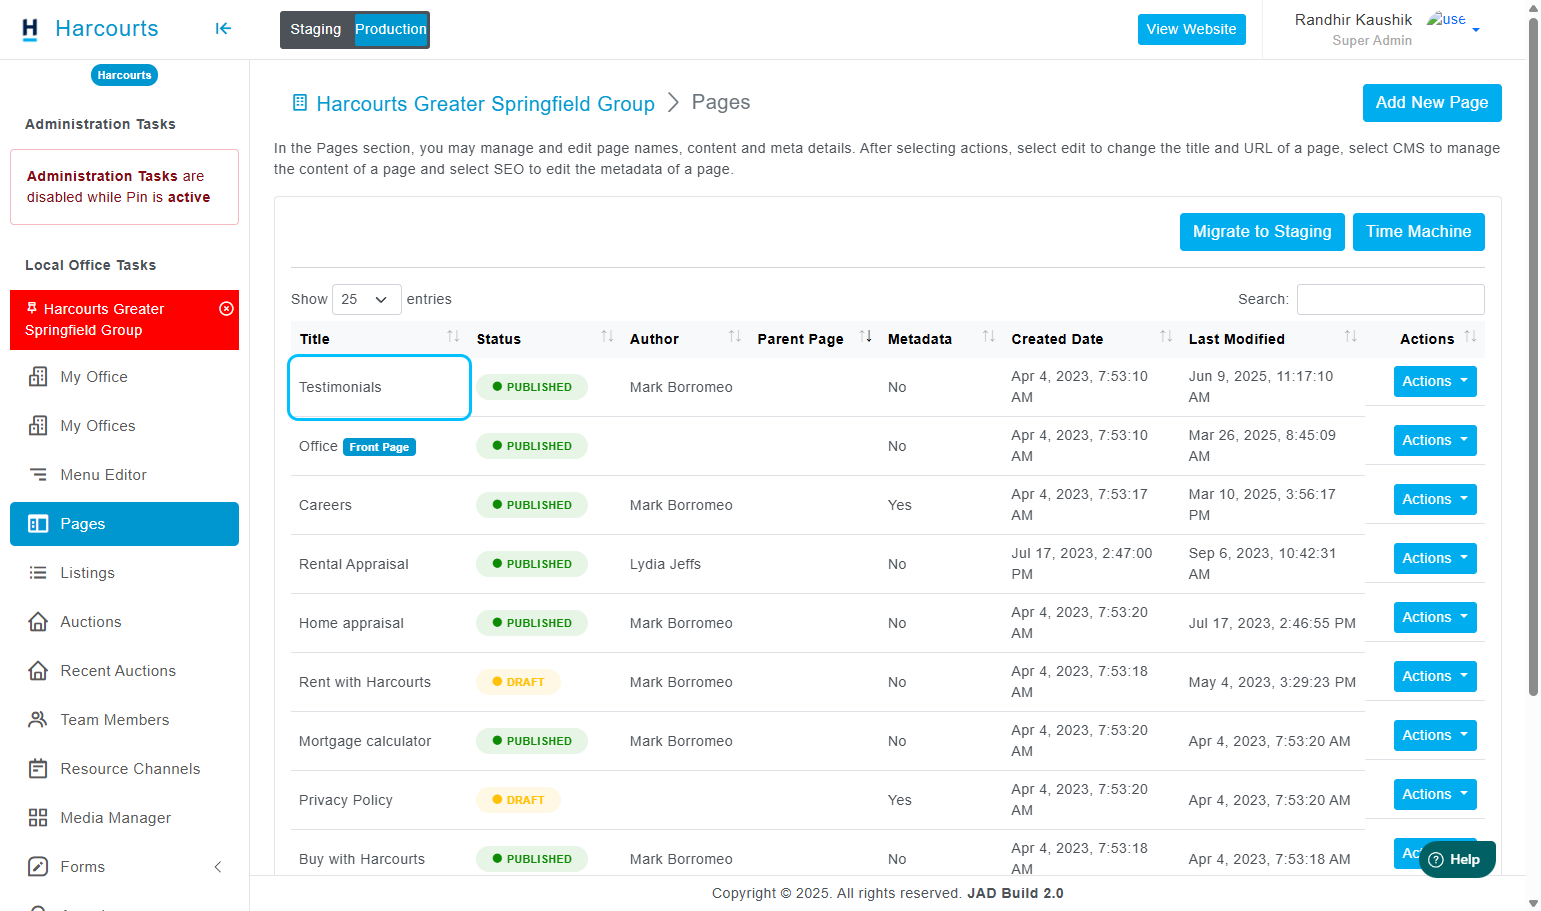
Task: Open Actions dropdown for Testimonials
Action: tap(1435, 381)
